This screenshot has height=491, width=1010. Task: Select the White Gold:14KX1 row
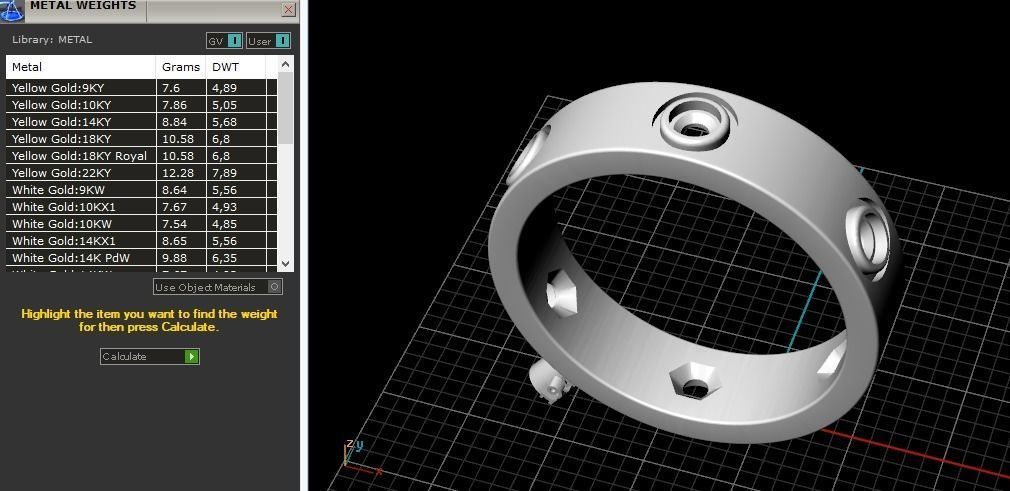(142, 240)
